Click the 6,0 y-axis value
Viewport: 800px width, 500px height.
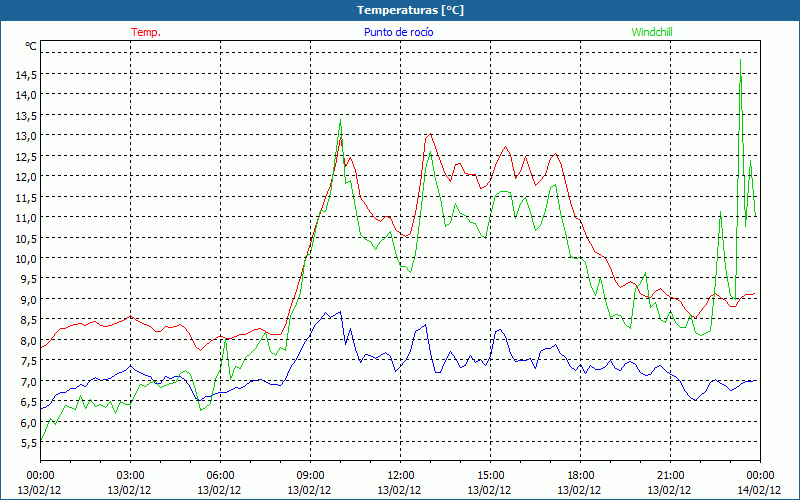pos(29,422)
